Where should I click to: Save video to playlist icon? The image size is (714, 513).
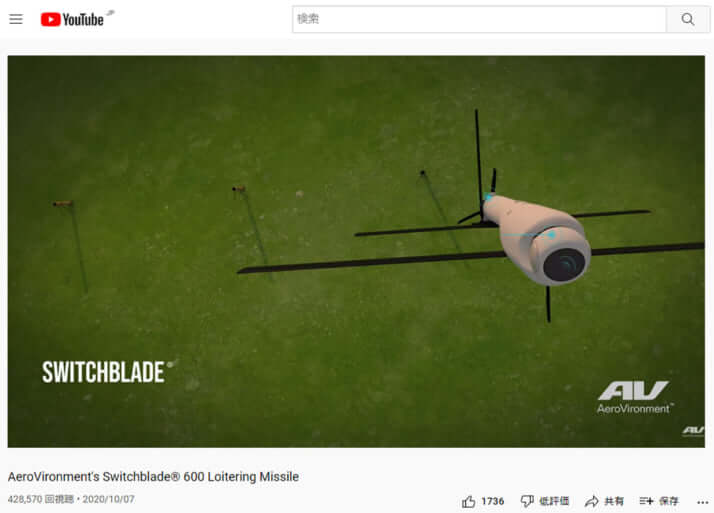(646, 501)
